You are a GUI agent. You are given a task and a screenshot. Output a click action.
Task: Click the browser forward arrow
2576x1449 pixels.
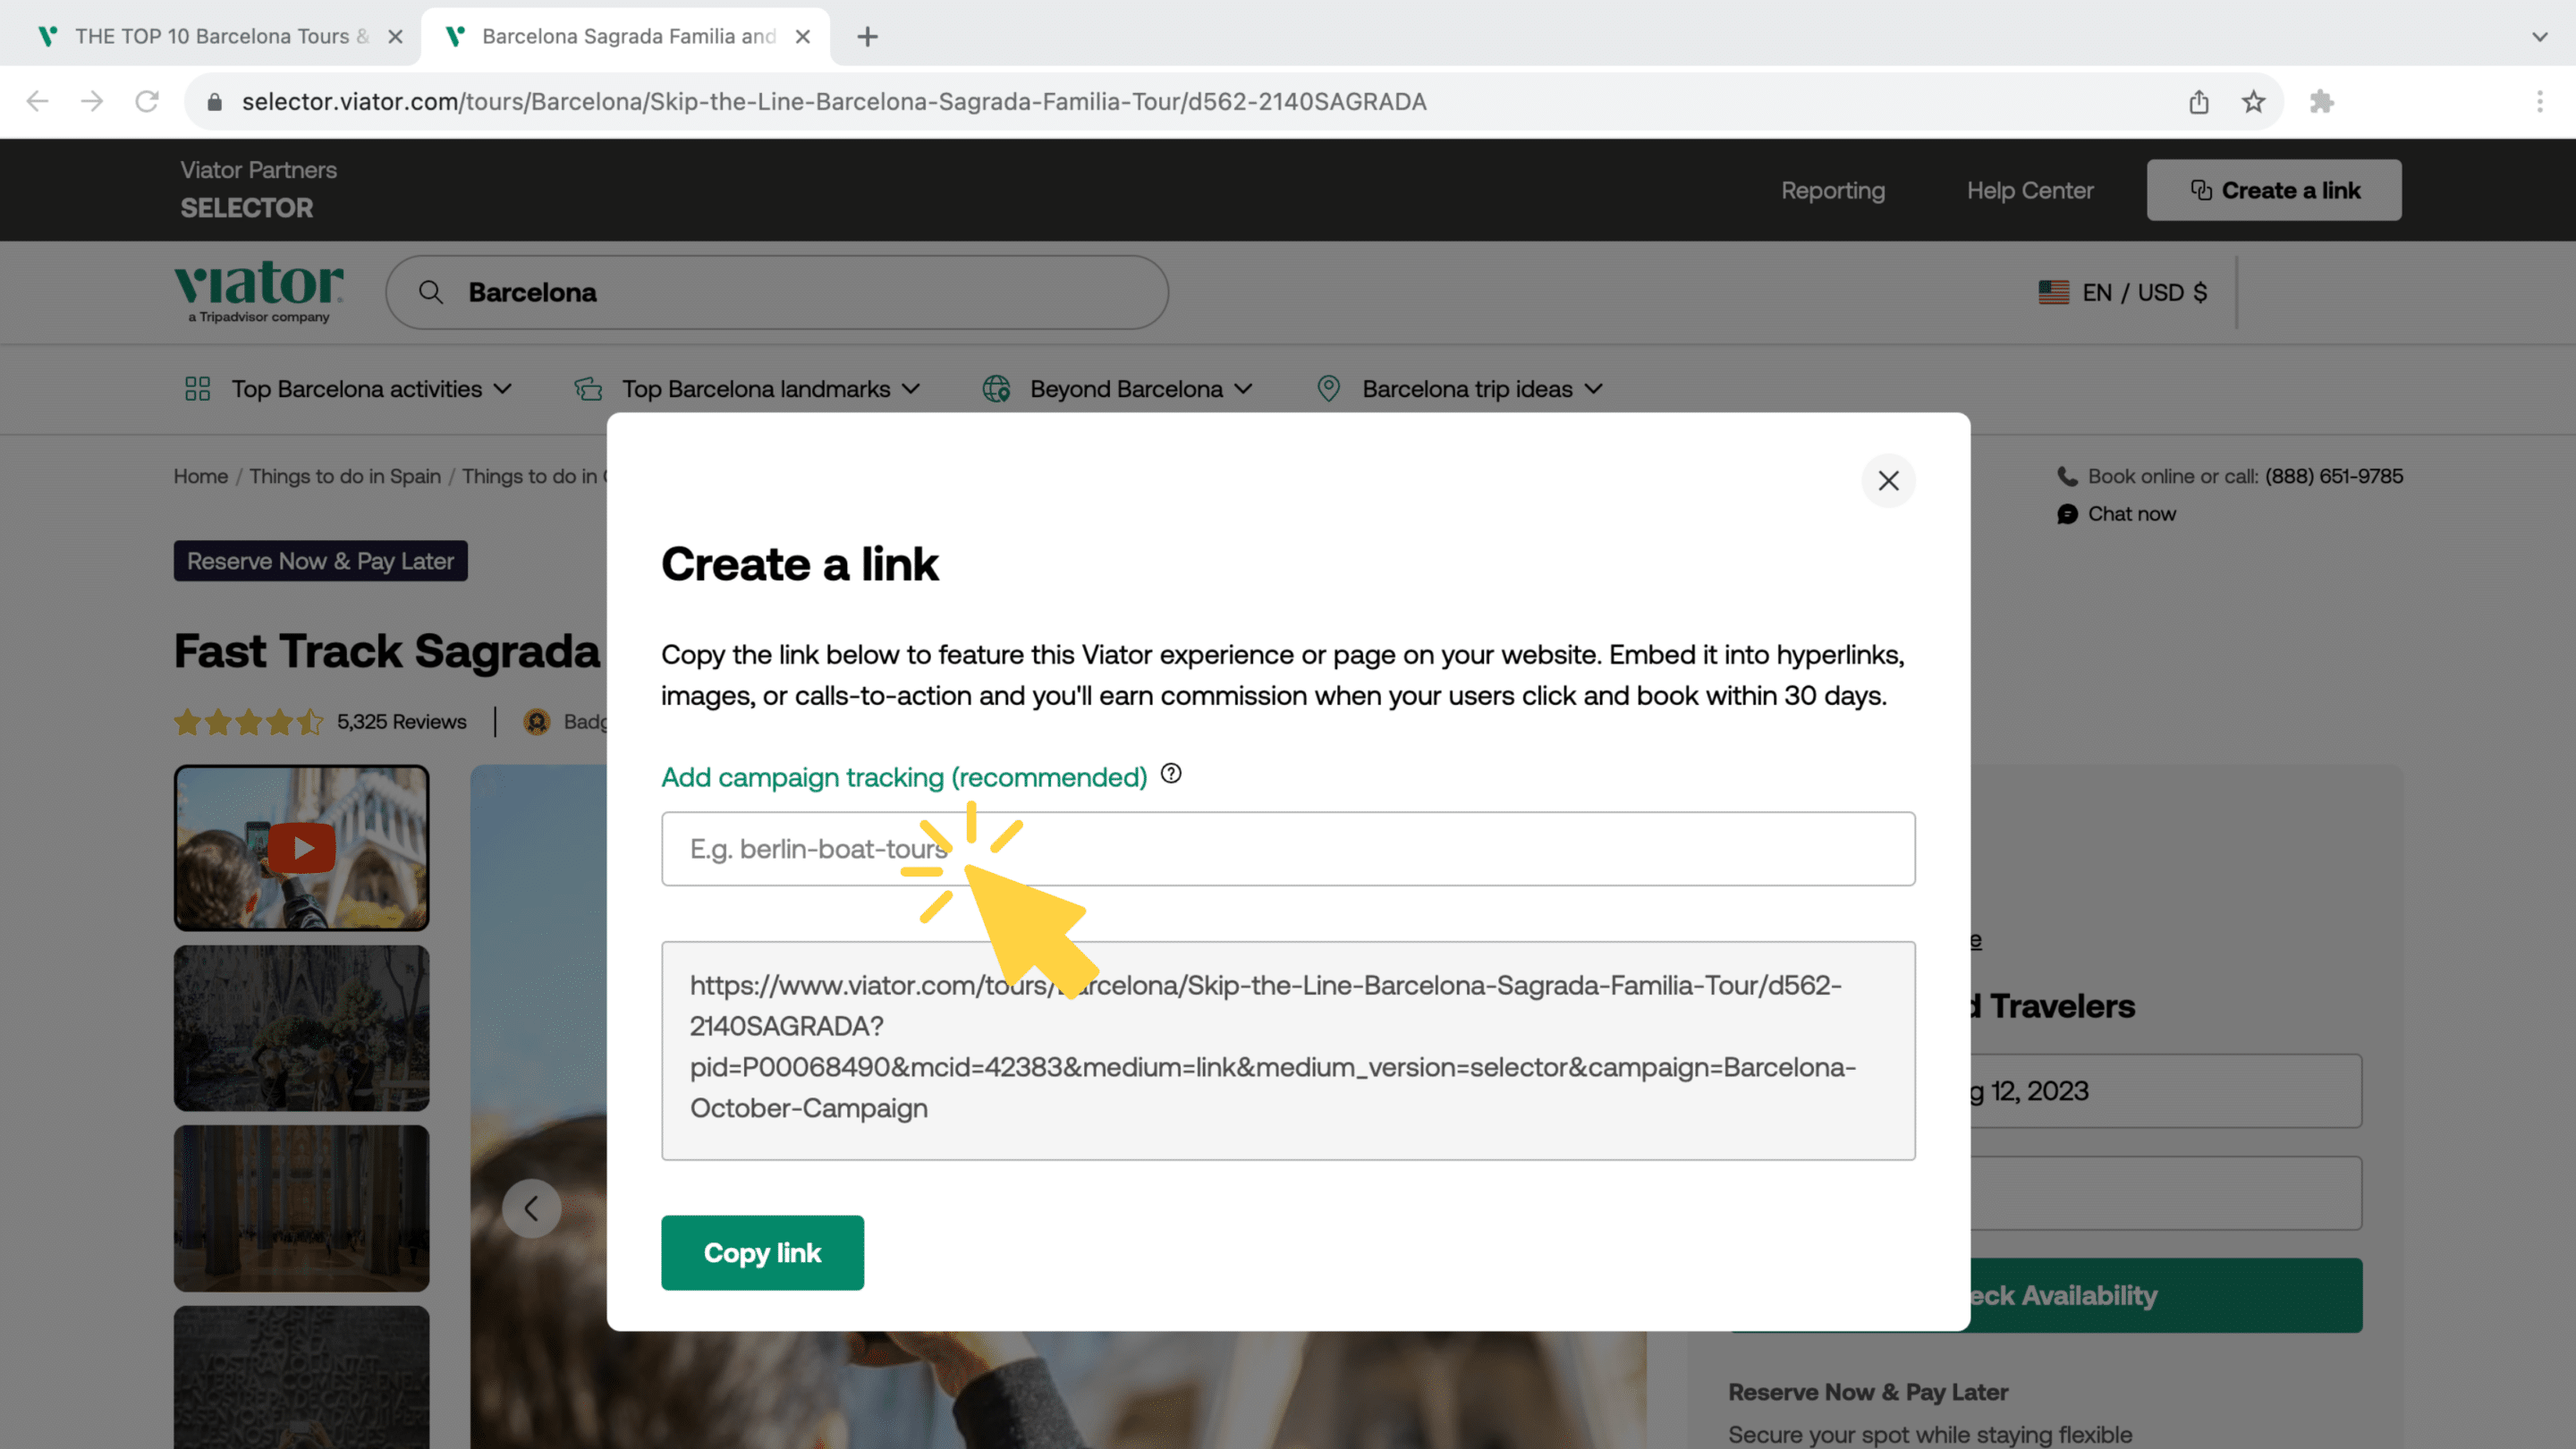(x=92, y=101)
